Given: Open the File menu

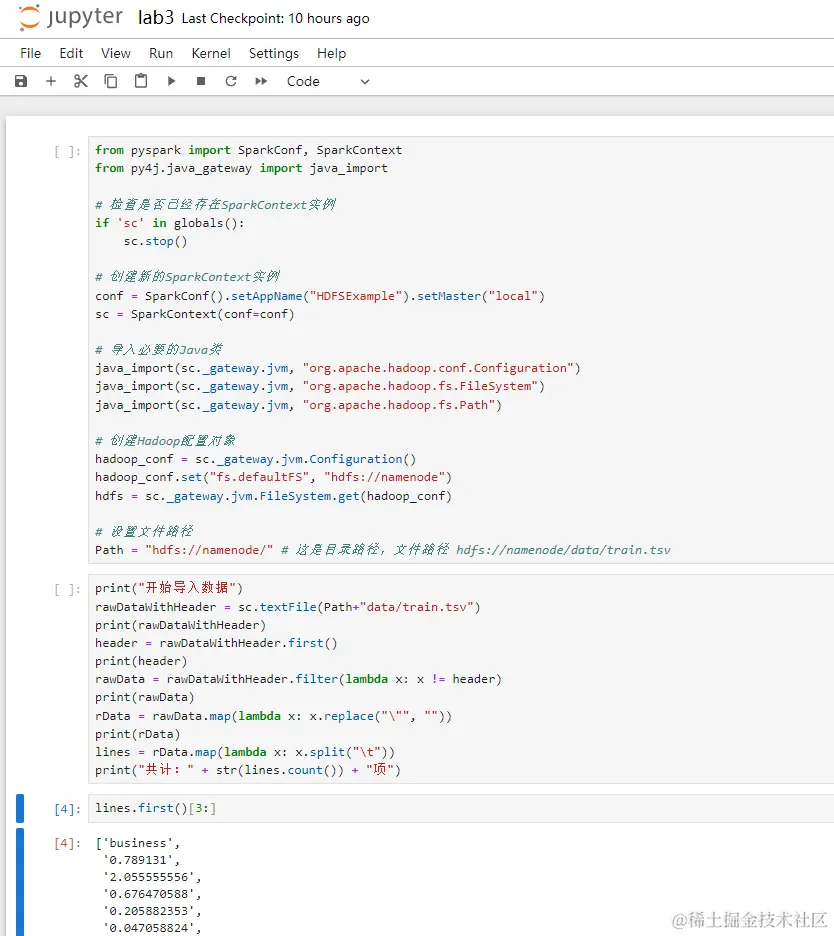Looking at the screenshot, I should (x=30, y=53).
